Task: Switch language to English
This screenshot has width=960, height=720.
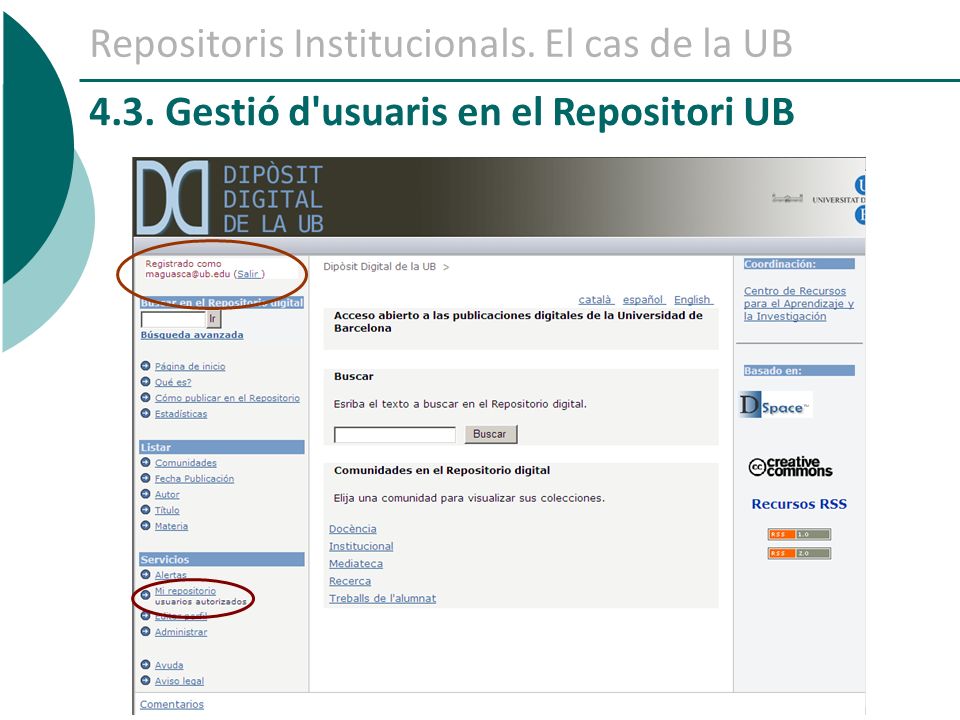Action: pos(692,299)
